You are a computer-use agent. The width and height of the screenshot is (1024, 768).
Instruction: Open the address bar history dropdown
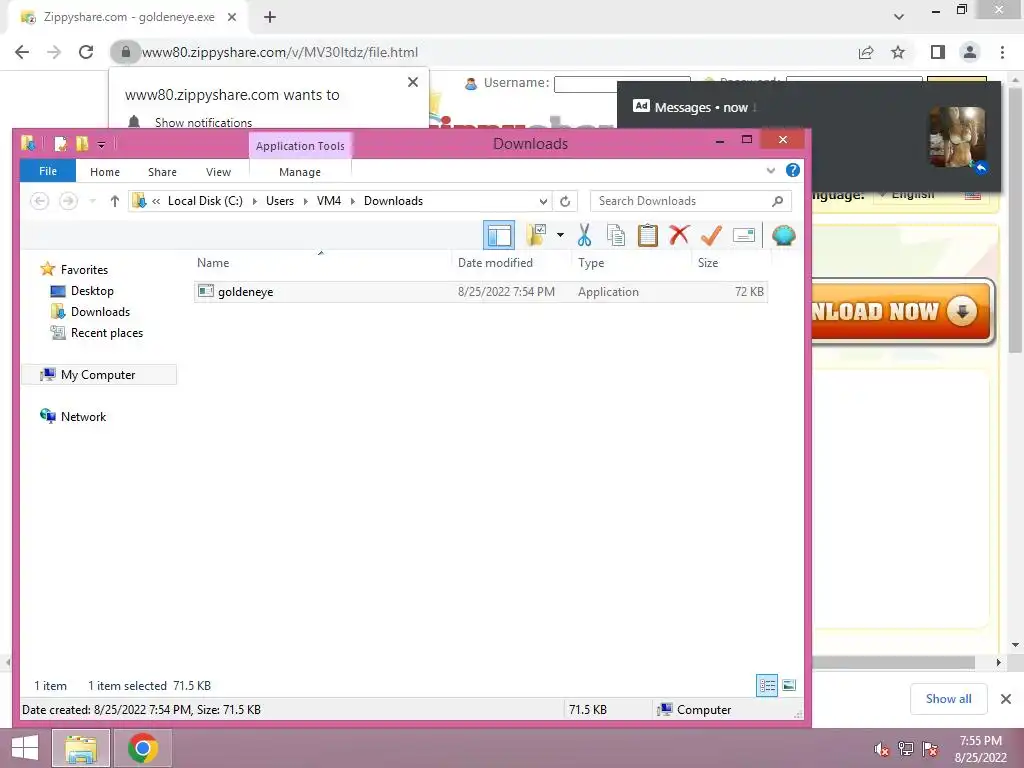click(543, 201)
